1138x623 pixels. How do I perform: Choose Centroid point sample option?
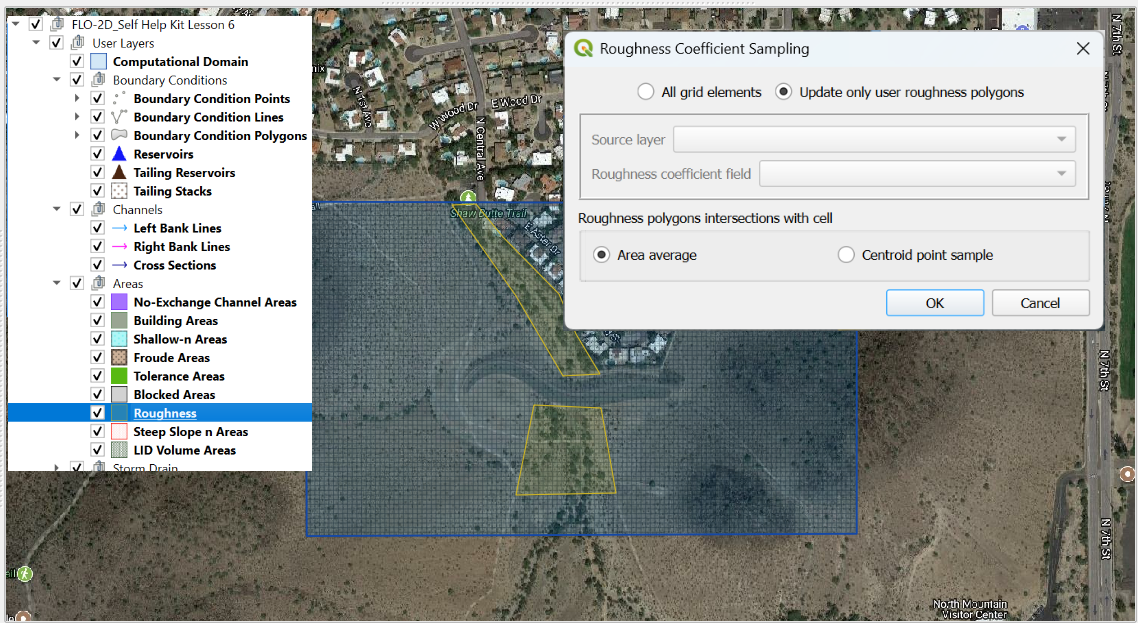pyautogui.click(x=846, y=255)
